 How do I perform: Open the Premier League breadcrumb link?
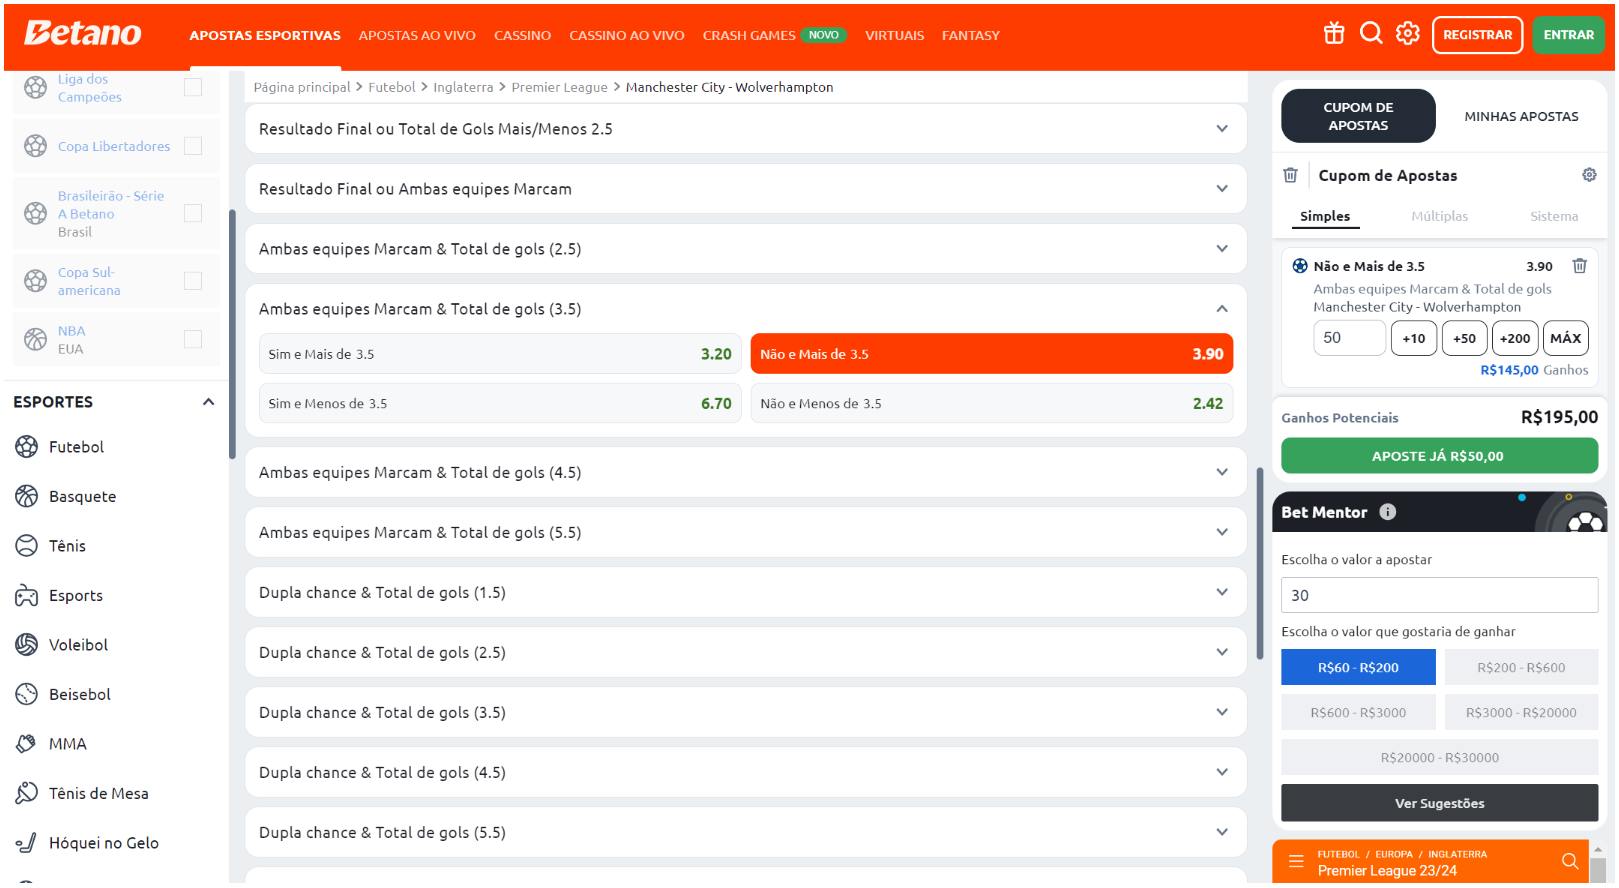tap(559, 87)
